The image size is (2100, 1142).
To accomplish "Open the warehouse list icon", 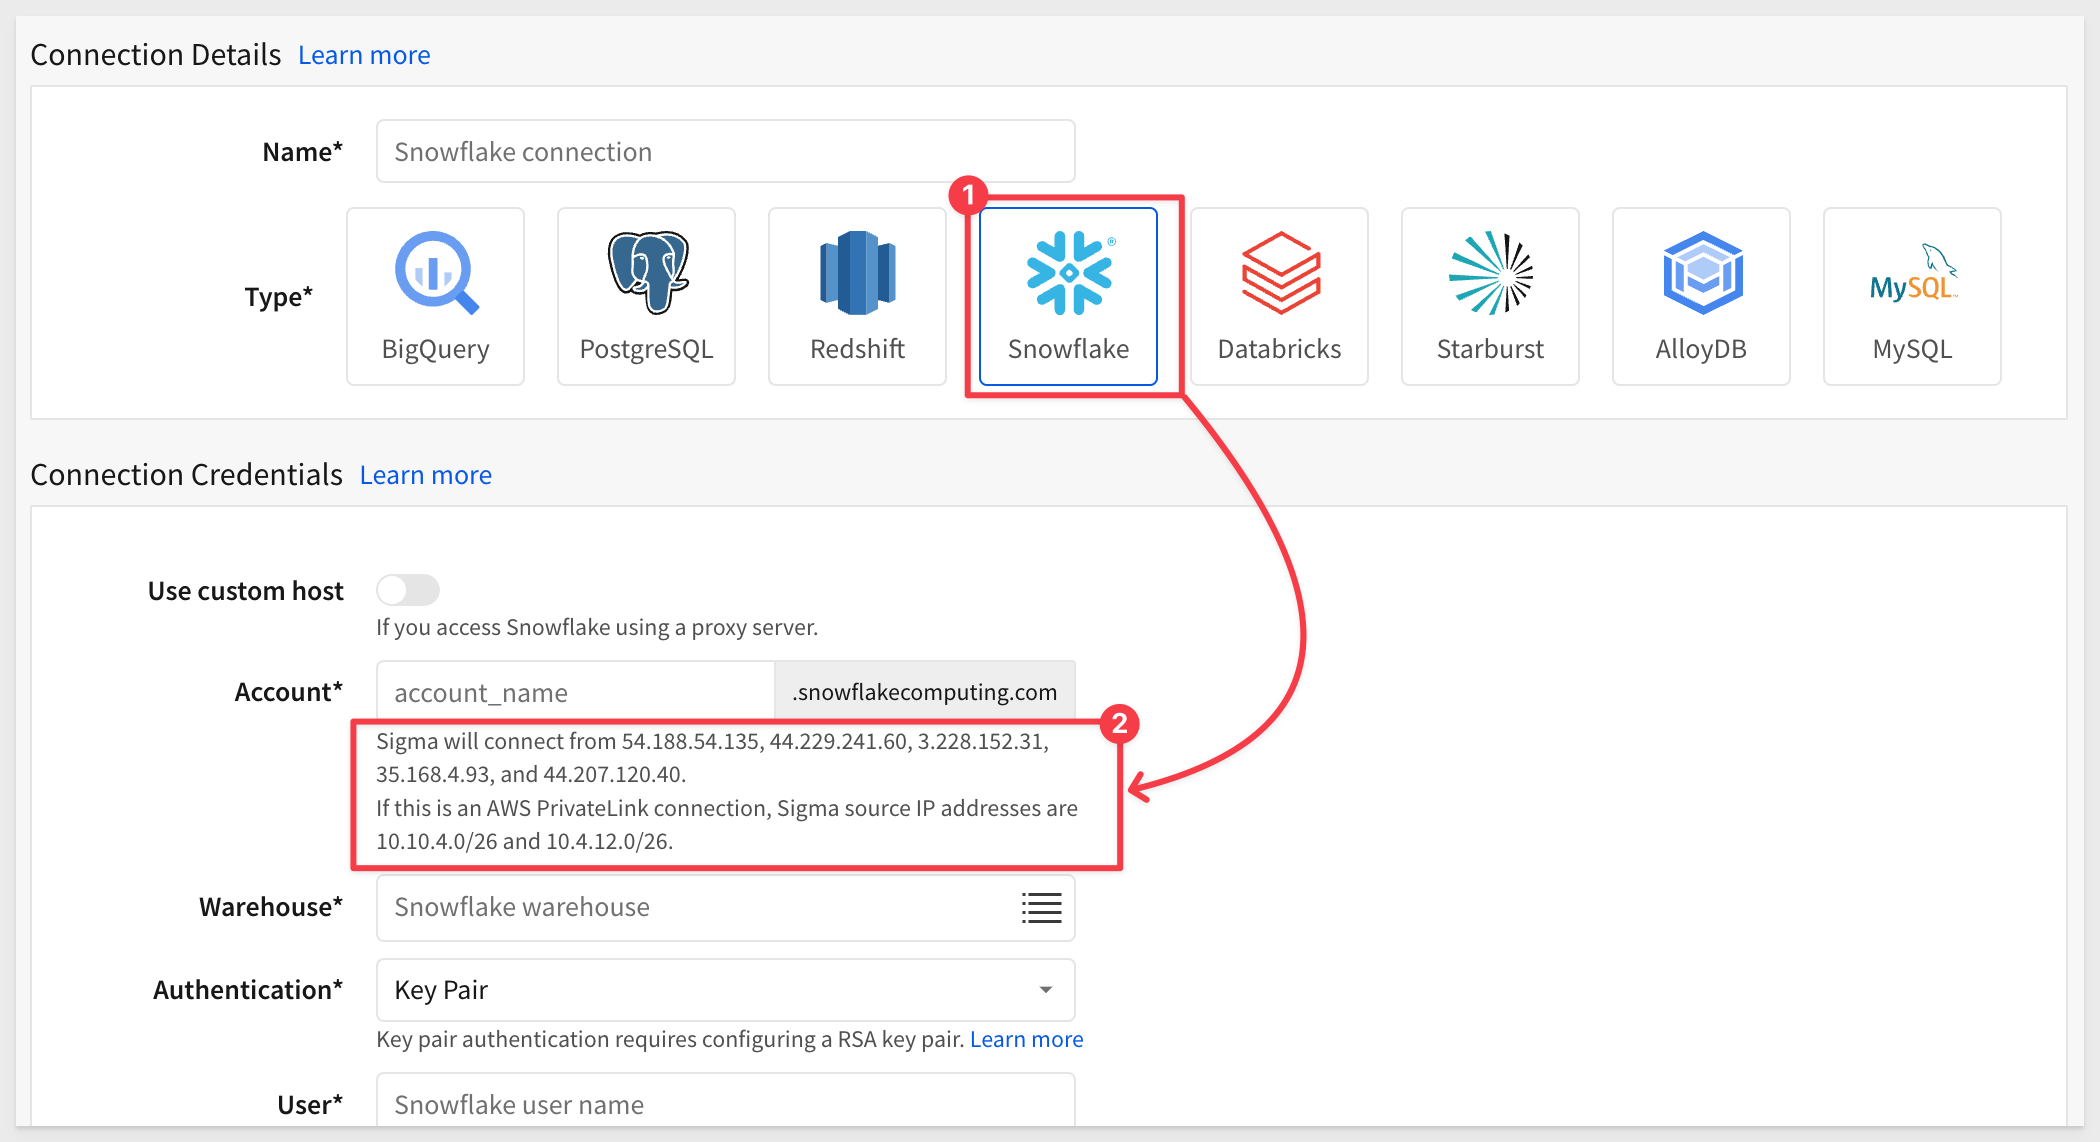I will coord(1041,908).
